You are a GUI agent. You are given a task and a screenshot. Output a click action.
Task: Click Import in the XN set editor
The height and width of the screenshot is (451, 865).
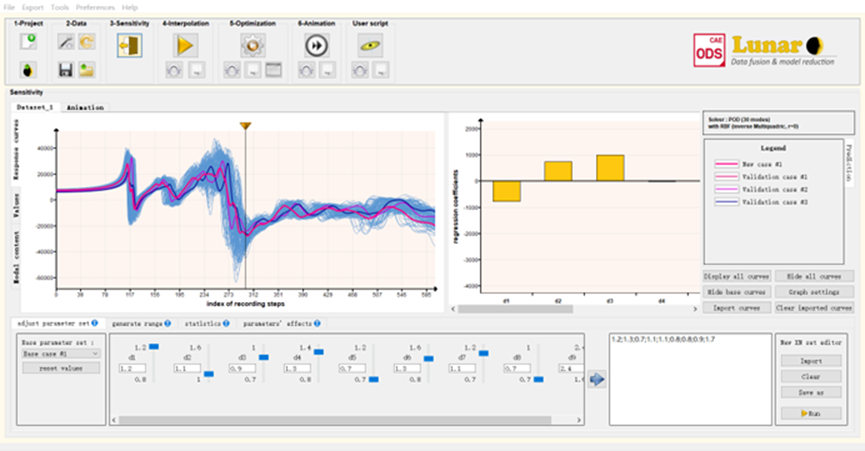pos(811,361)
